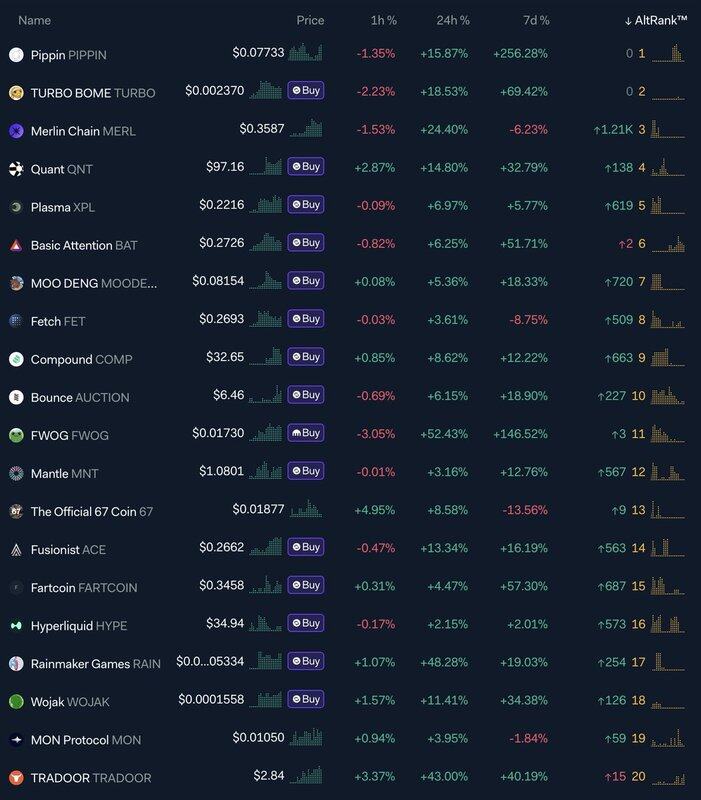
Task: Open the Merlin Chain MERL row link
Action: click(x=83, y=131)
